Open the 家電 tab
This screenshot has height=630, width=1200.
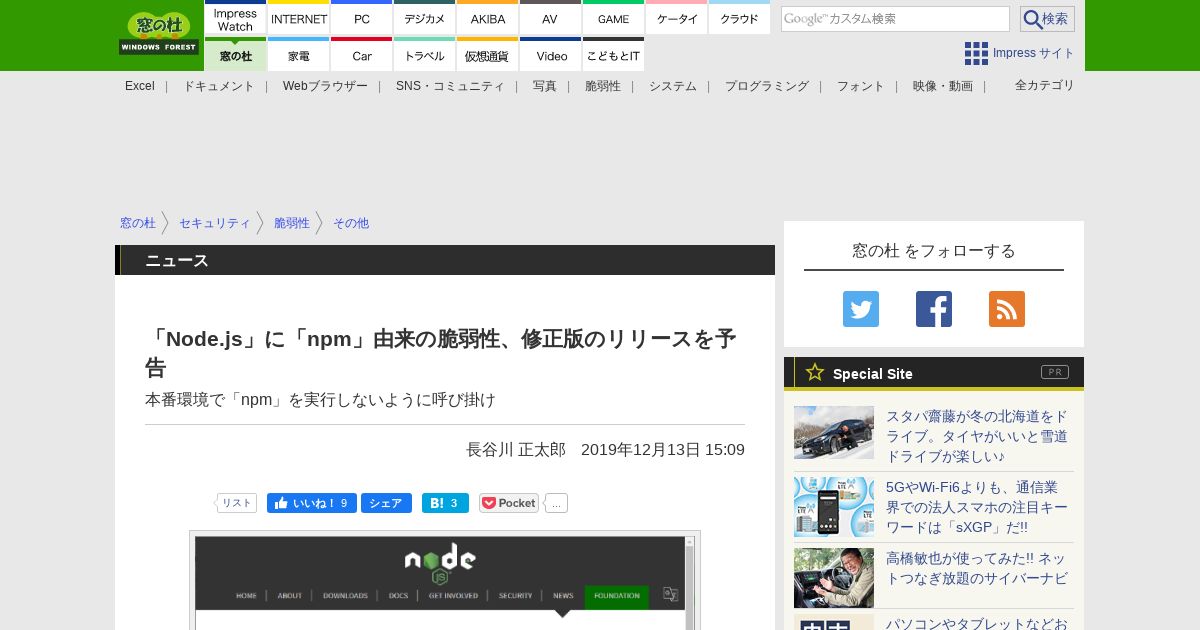(299, 55)
